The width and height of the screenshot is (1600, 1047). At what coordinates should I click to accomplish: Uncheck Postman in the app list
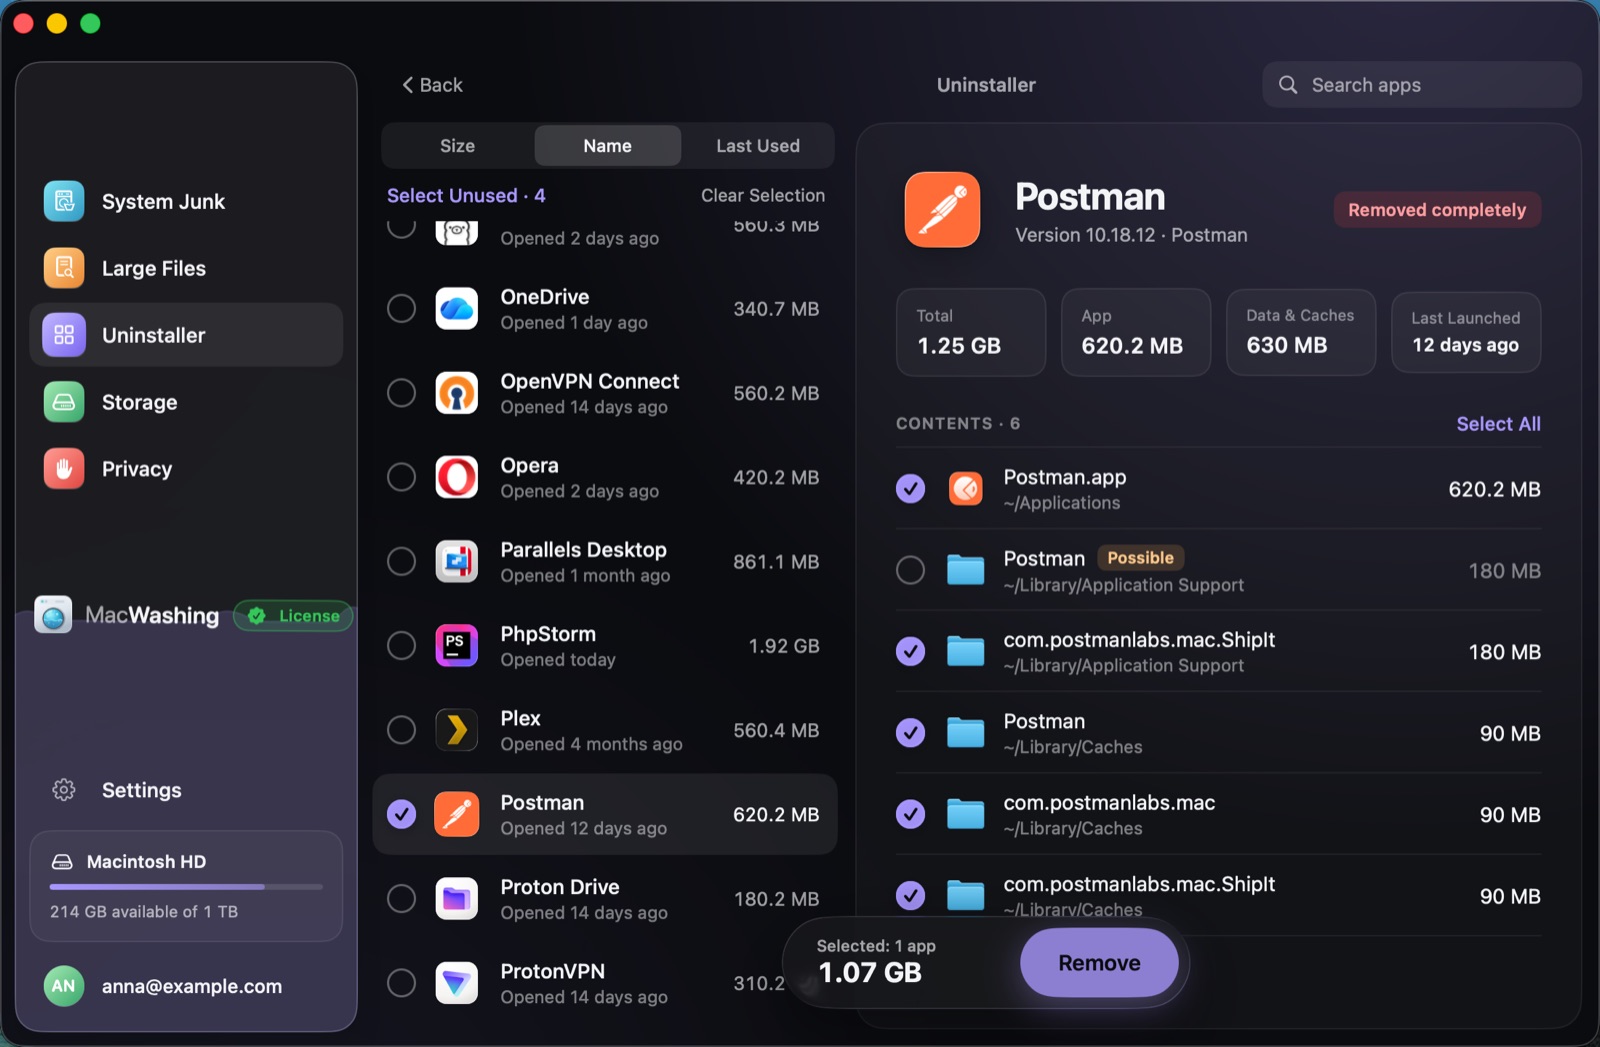pyautogui.click(x=402, y=814)
